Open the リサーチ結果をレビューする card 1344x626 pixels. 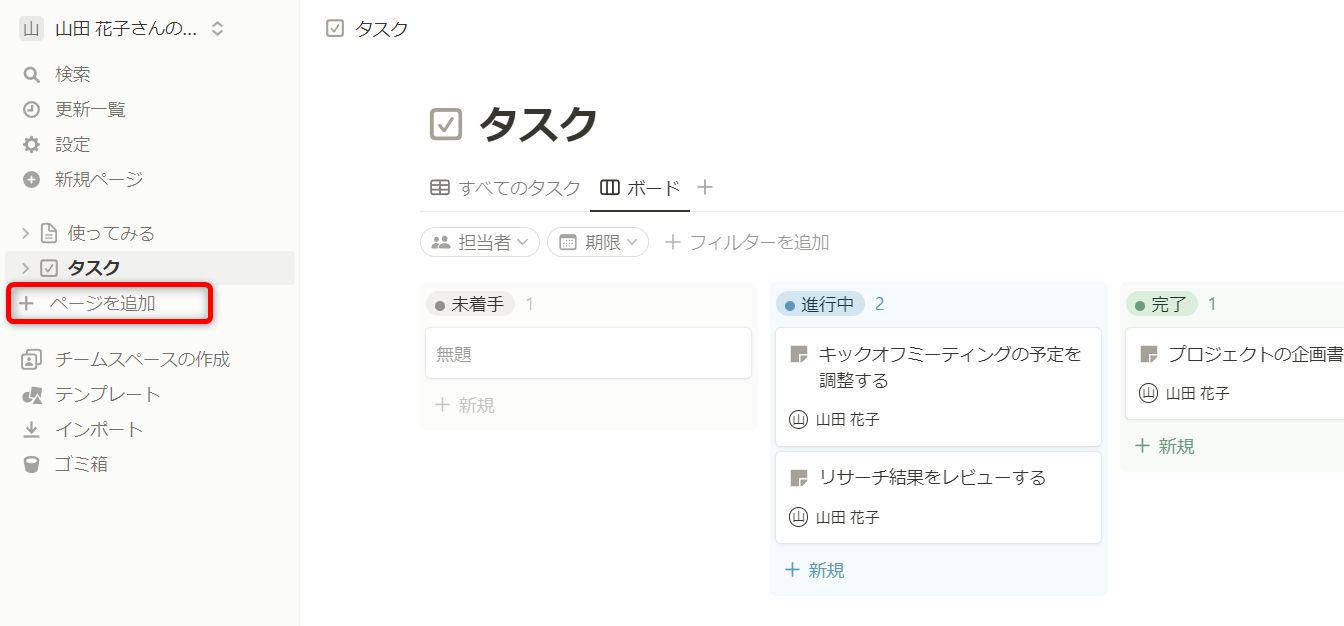pyautogui.click(x=932, y=478)
